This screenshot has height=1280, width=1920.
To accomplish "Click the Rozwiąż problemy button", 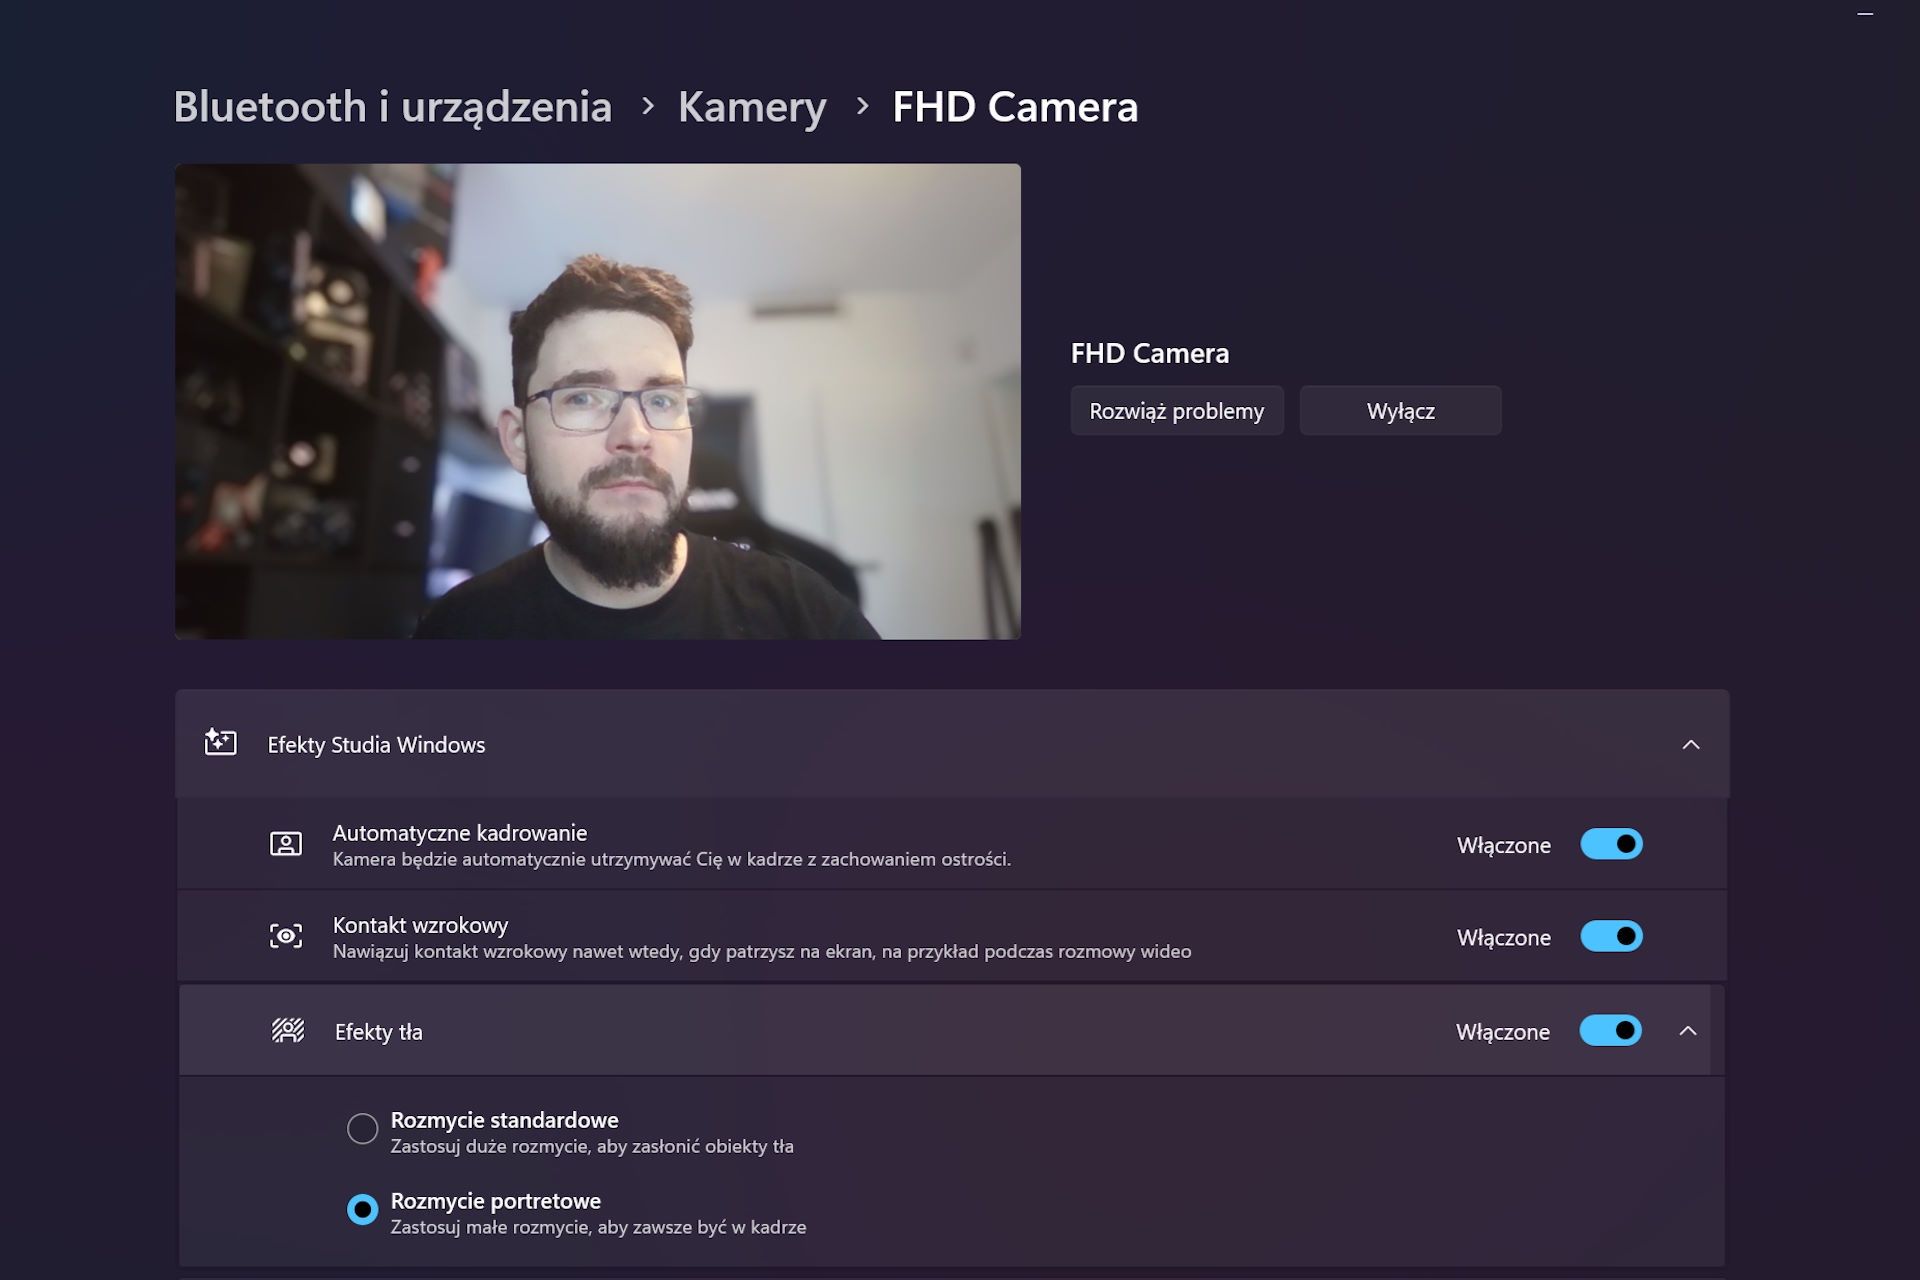I will click(x=1177, y=411).
